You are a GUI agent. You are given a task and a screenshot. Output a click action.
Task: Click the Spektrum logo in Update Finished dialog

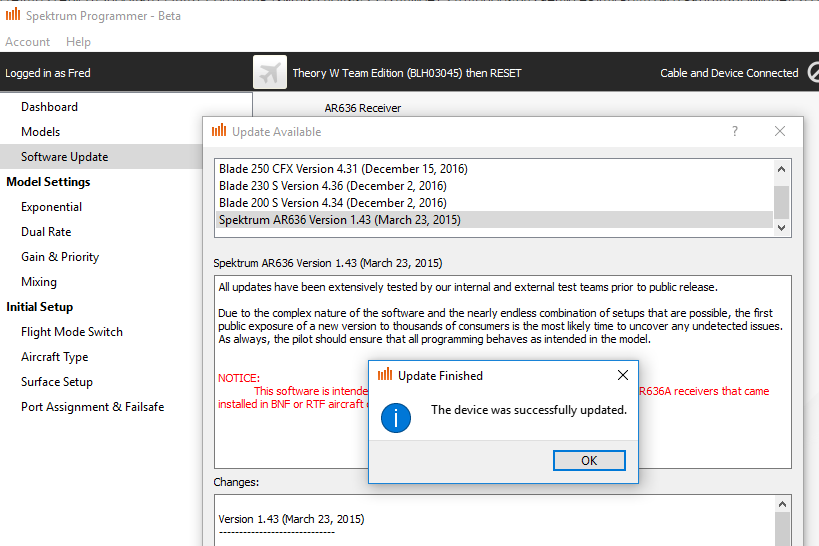[x=384, y=375]
